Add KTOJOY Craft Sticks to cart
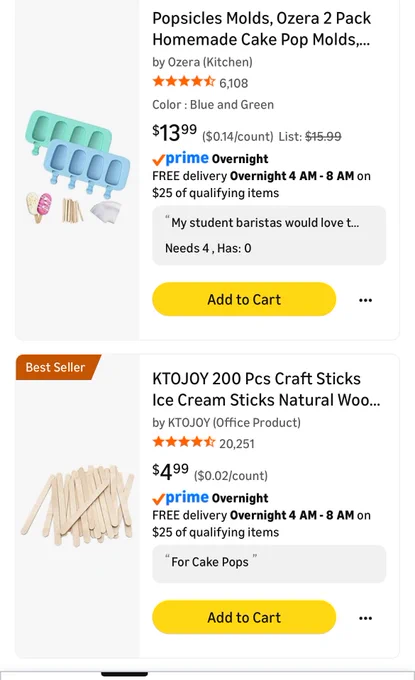 click(244, 617)
